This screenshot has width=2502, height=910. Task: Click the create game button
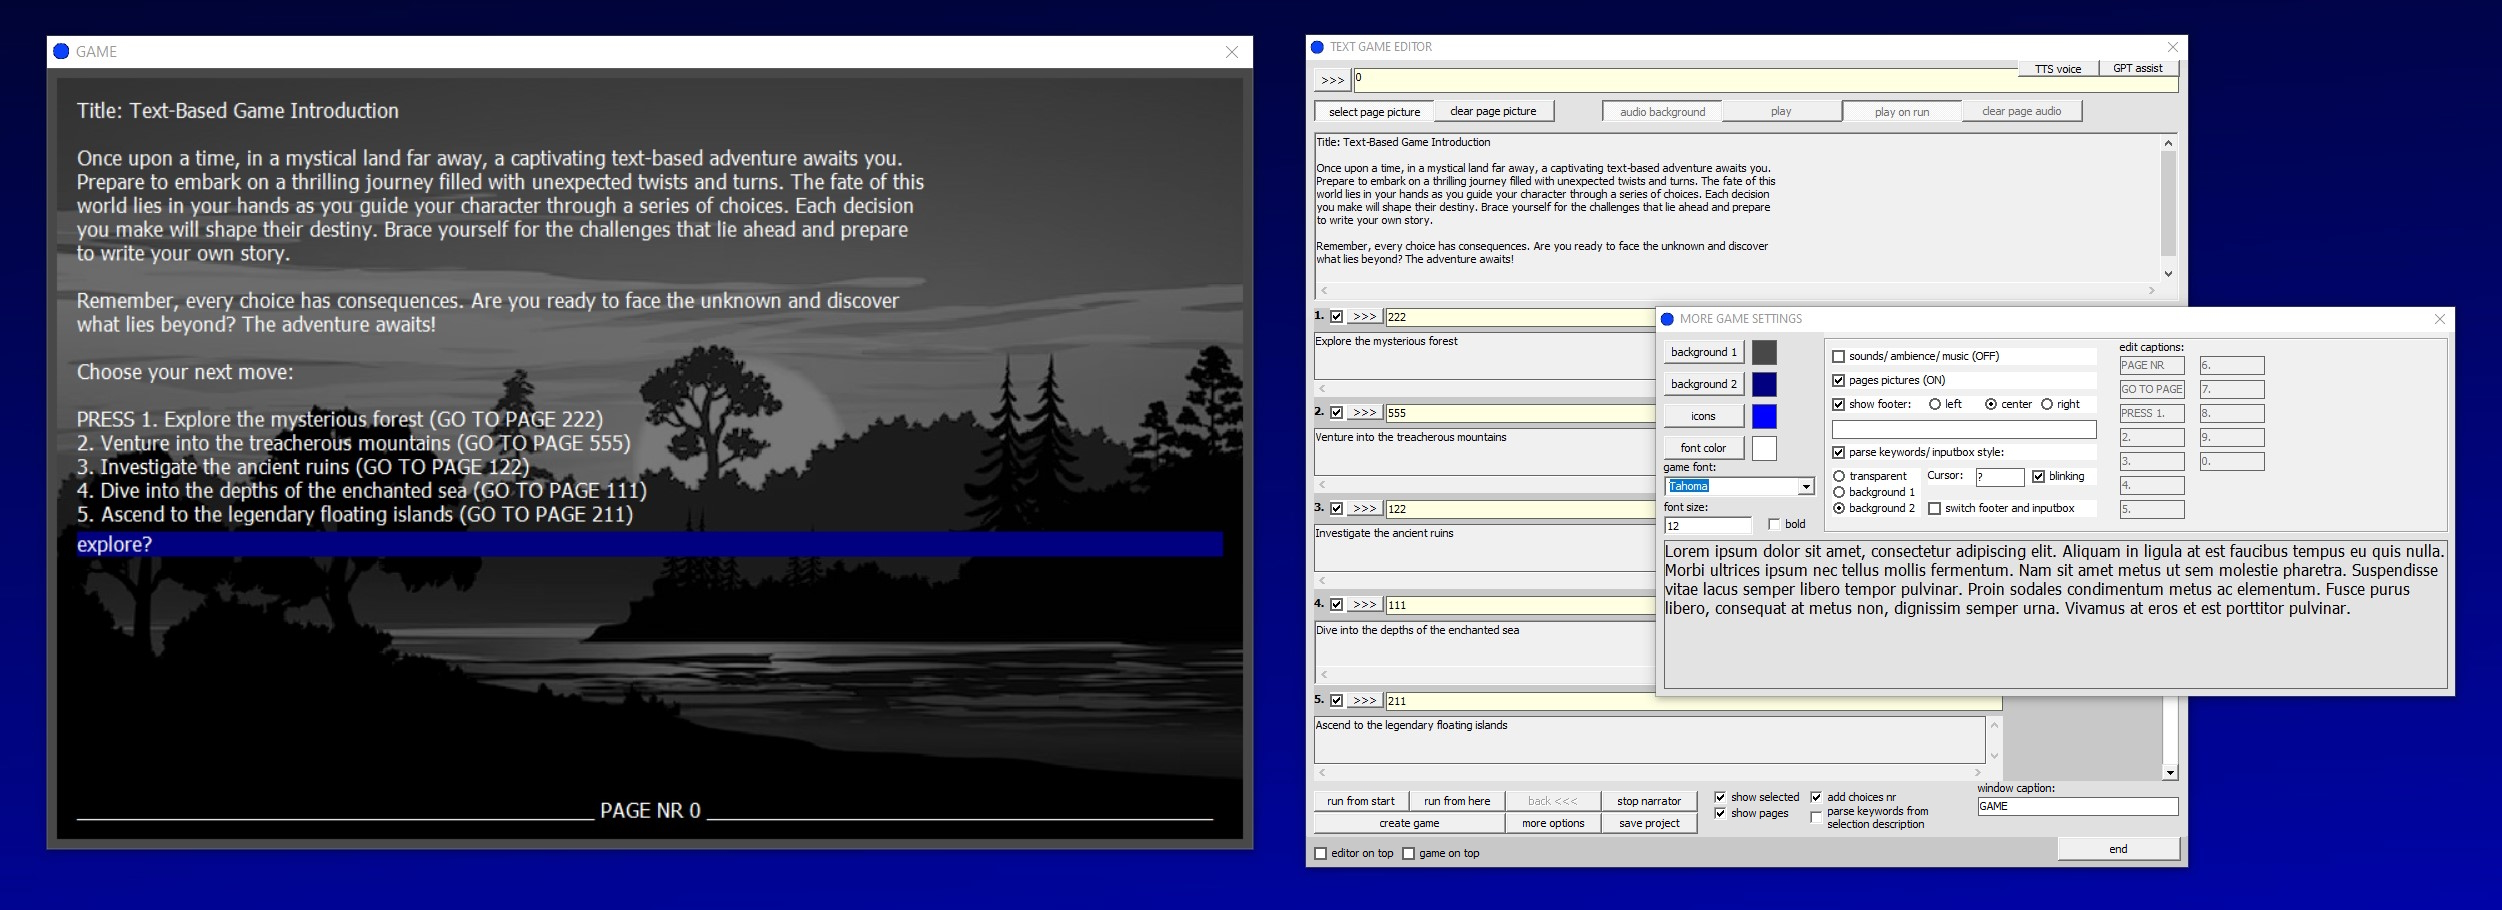click(1409, 822)
